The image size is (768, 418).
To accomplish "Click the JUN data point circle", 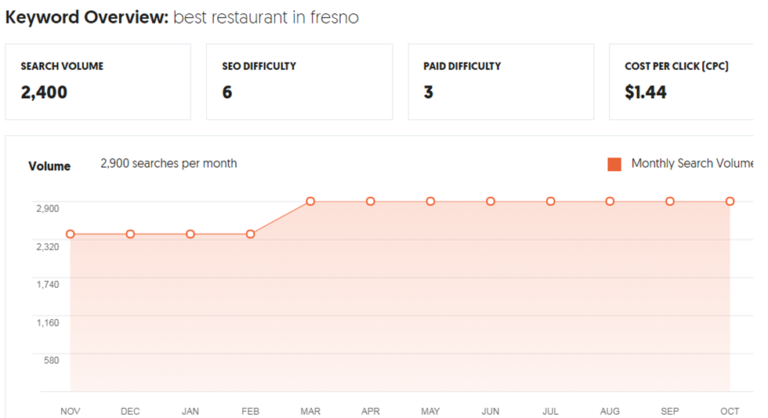I will (491, 201).
